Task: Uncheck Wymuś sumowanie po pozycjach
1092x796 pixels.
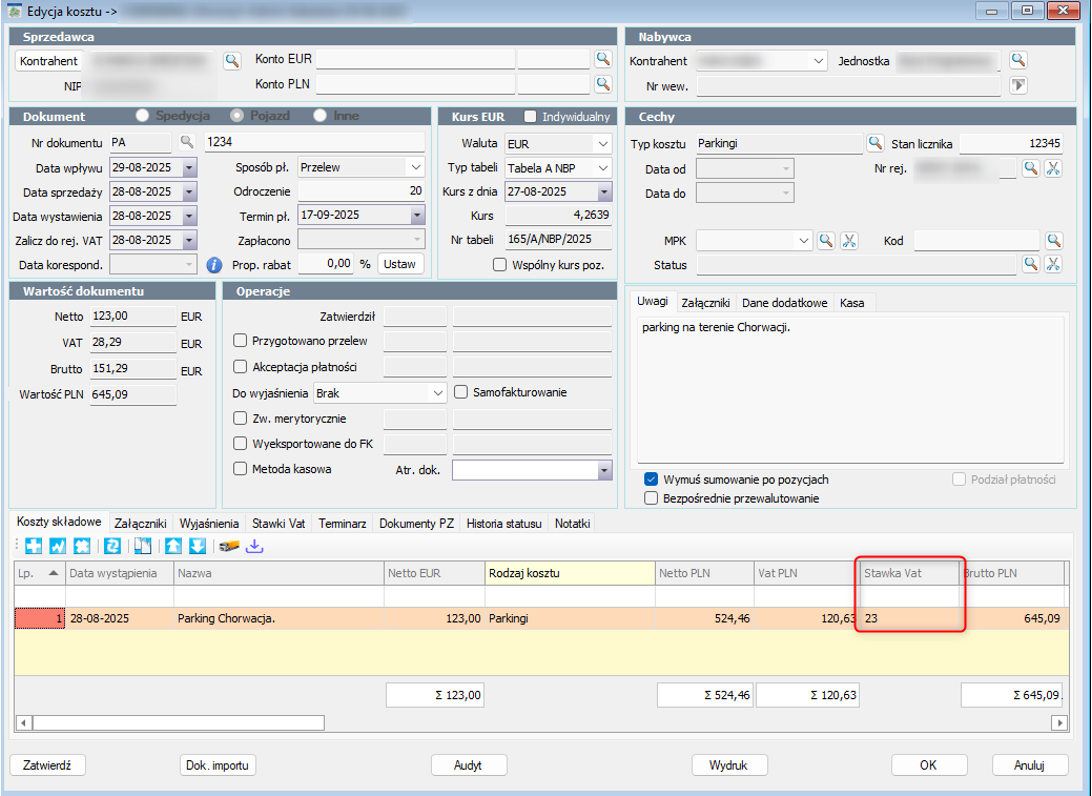Action: (651, 479)
